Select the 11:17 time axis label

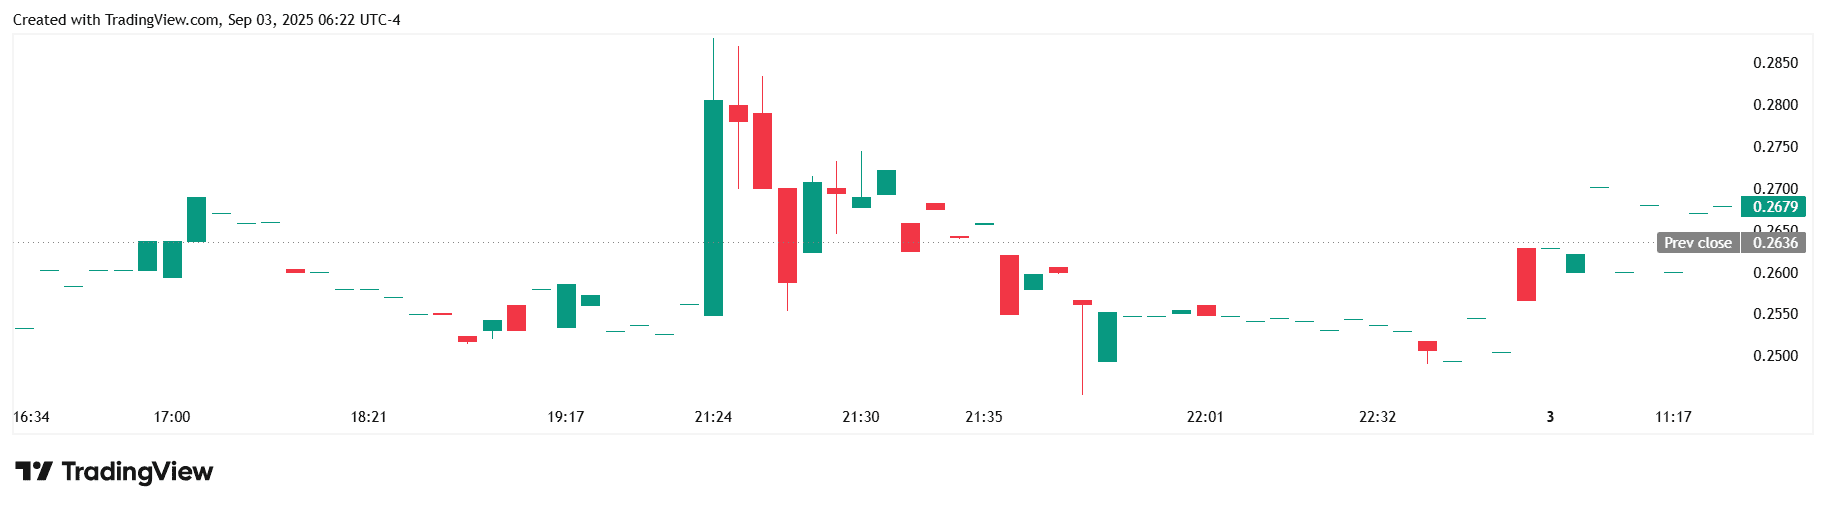[x=1673, y=417]
